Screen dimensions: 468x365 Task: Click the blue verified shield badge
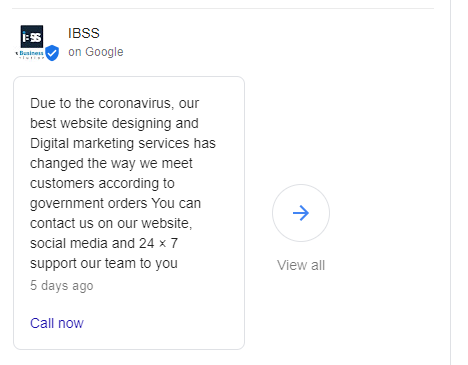(x=52, y=53)
